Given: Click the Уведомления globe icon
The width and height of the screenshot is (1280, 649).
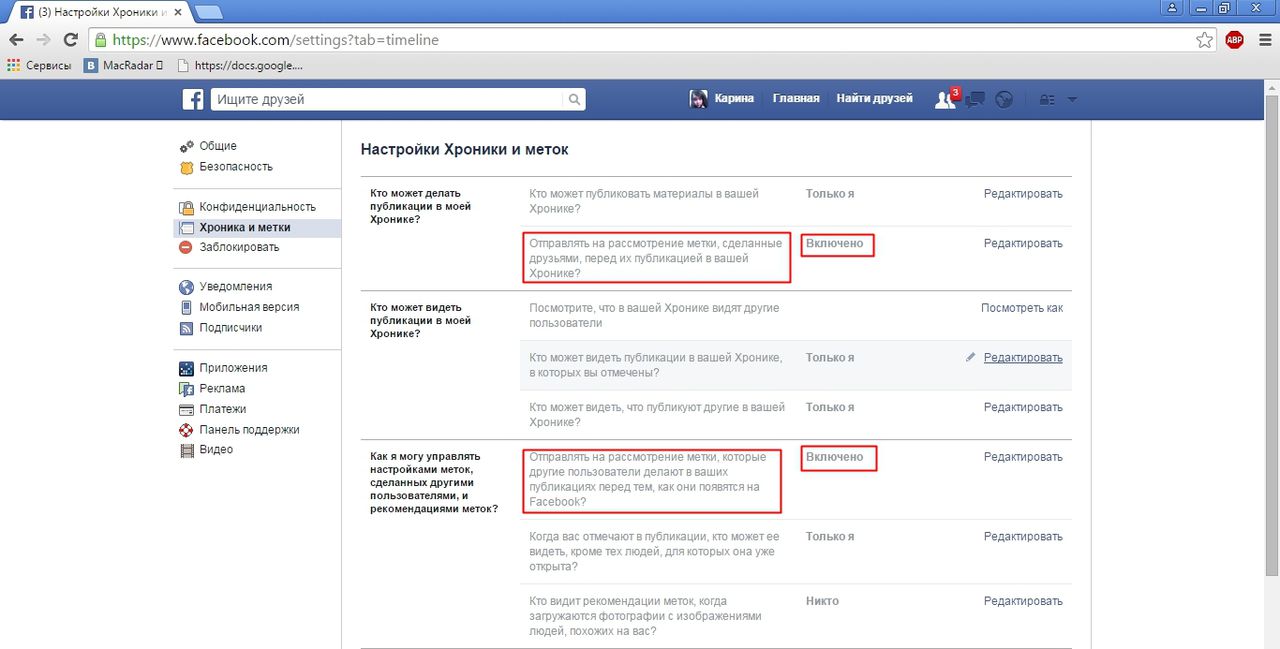Looking at the screenshot, I should tap(186, 288).
